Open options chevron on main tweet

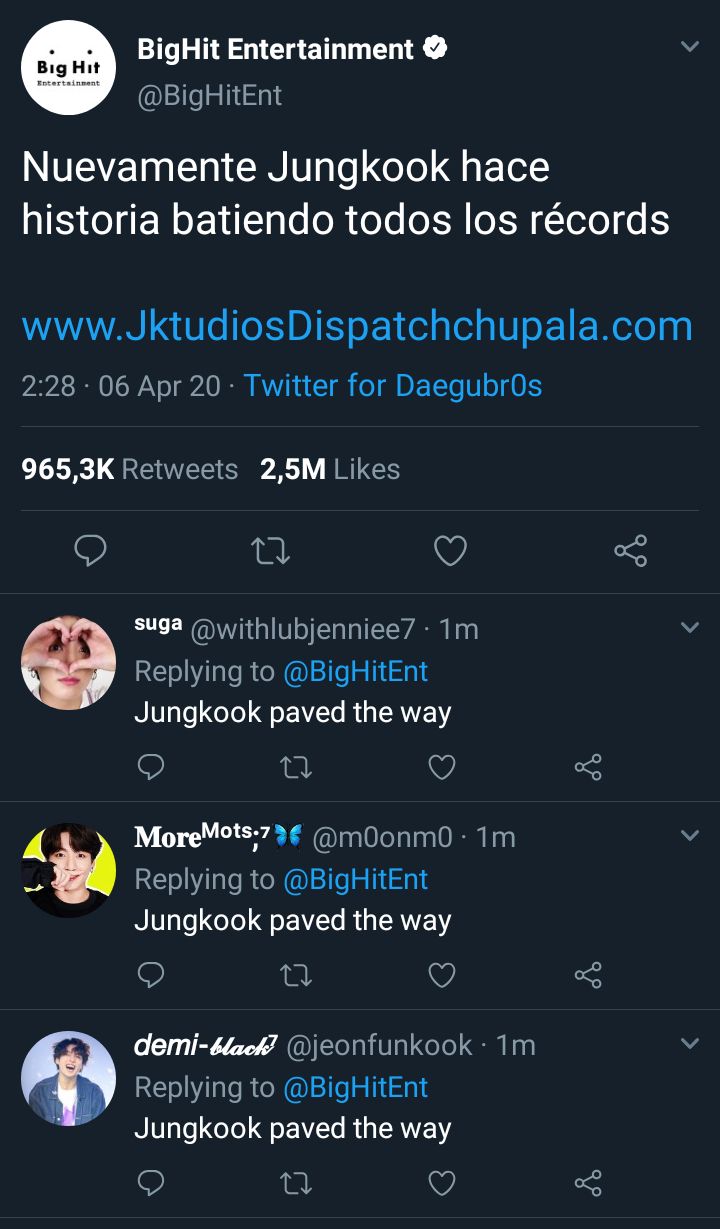click(690, 47)
